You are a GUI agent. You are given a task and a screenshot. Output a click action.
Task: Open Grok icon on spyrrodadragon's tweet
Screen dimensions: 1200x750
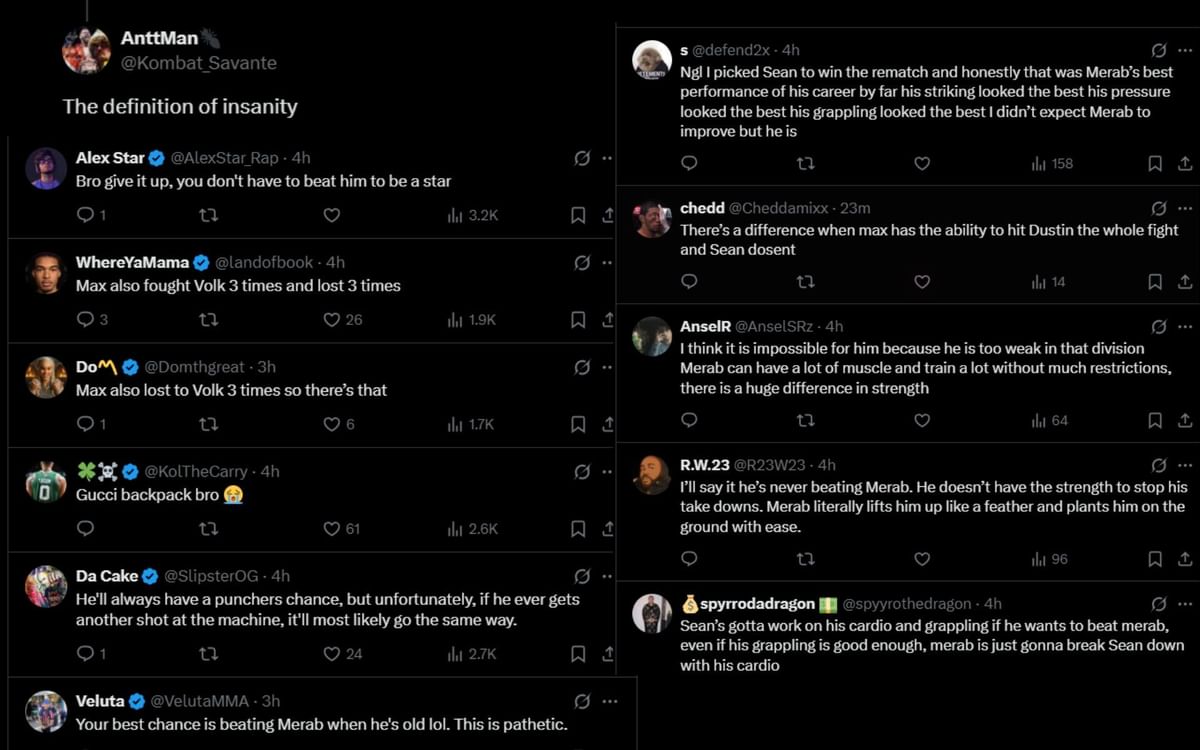point(1159,604)
